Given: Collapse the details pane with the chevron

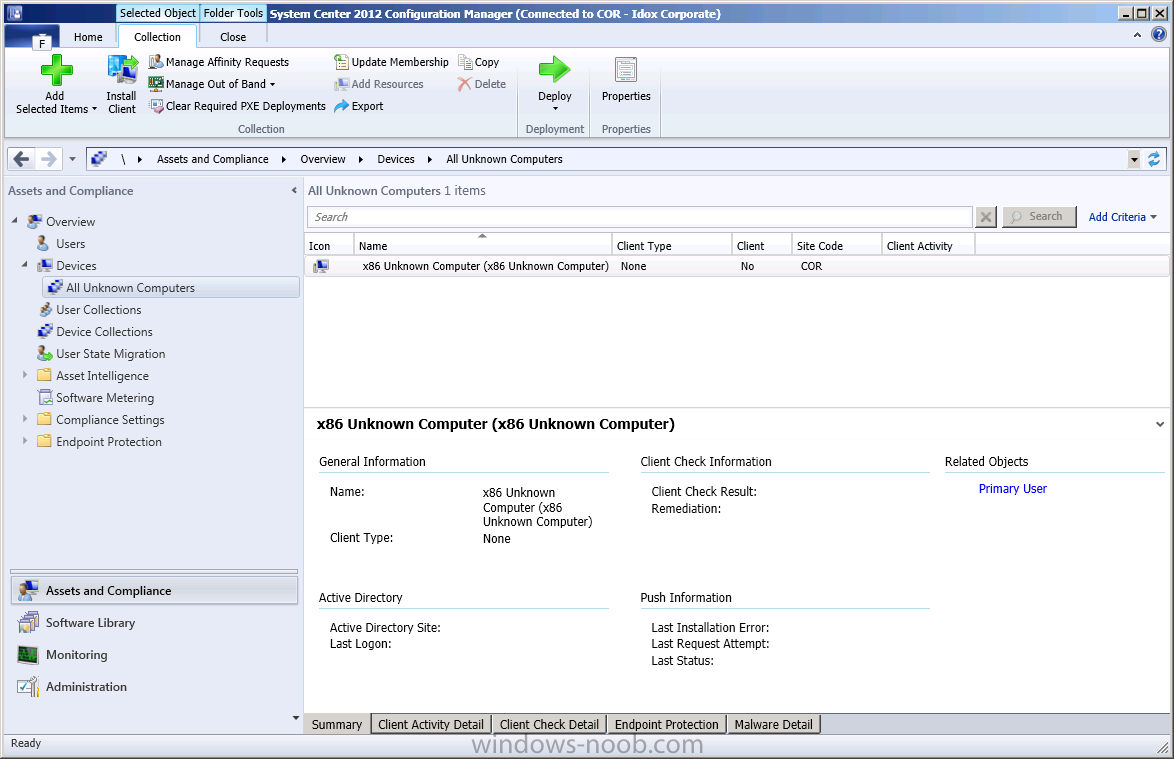Looking at the screenshot, I should [1160, 424].
